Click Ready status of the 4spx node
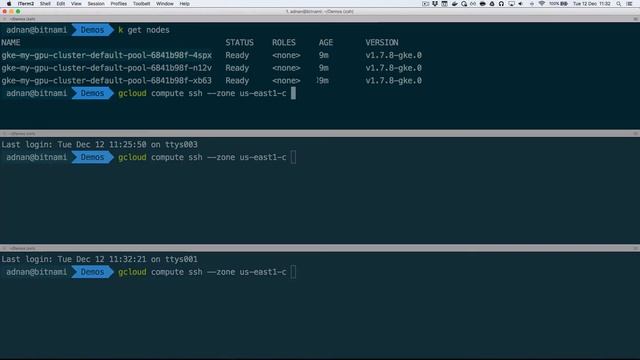Image resolution: width=640 pixels, height=360 pixels. click(x=237, y=55)
